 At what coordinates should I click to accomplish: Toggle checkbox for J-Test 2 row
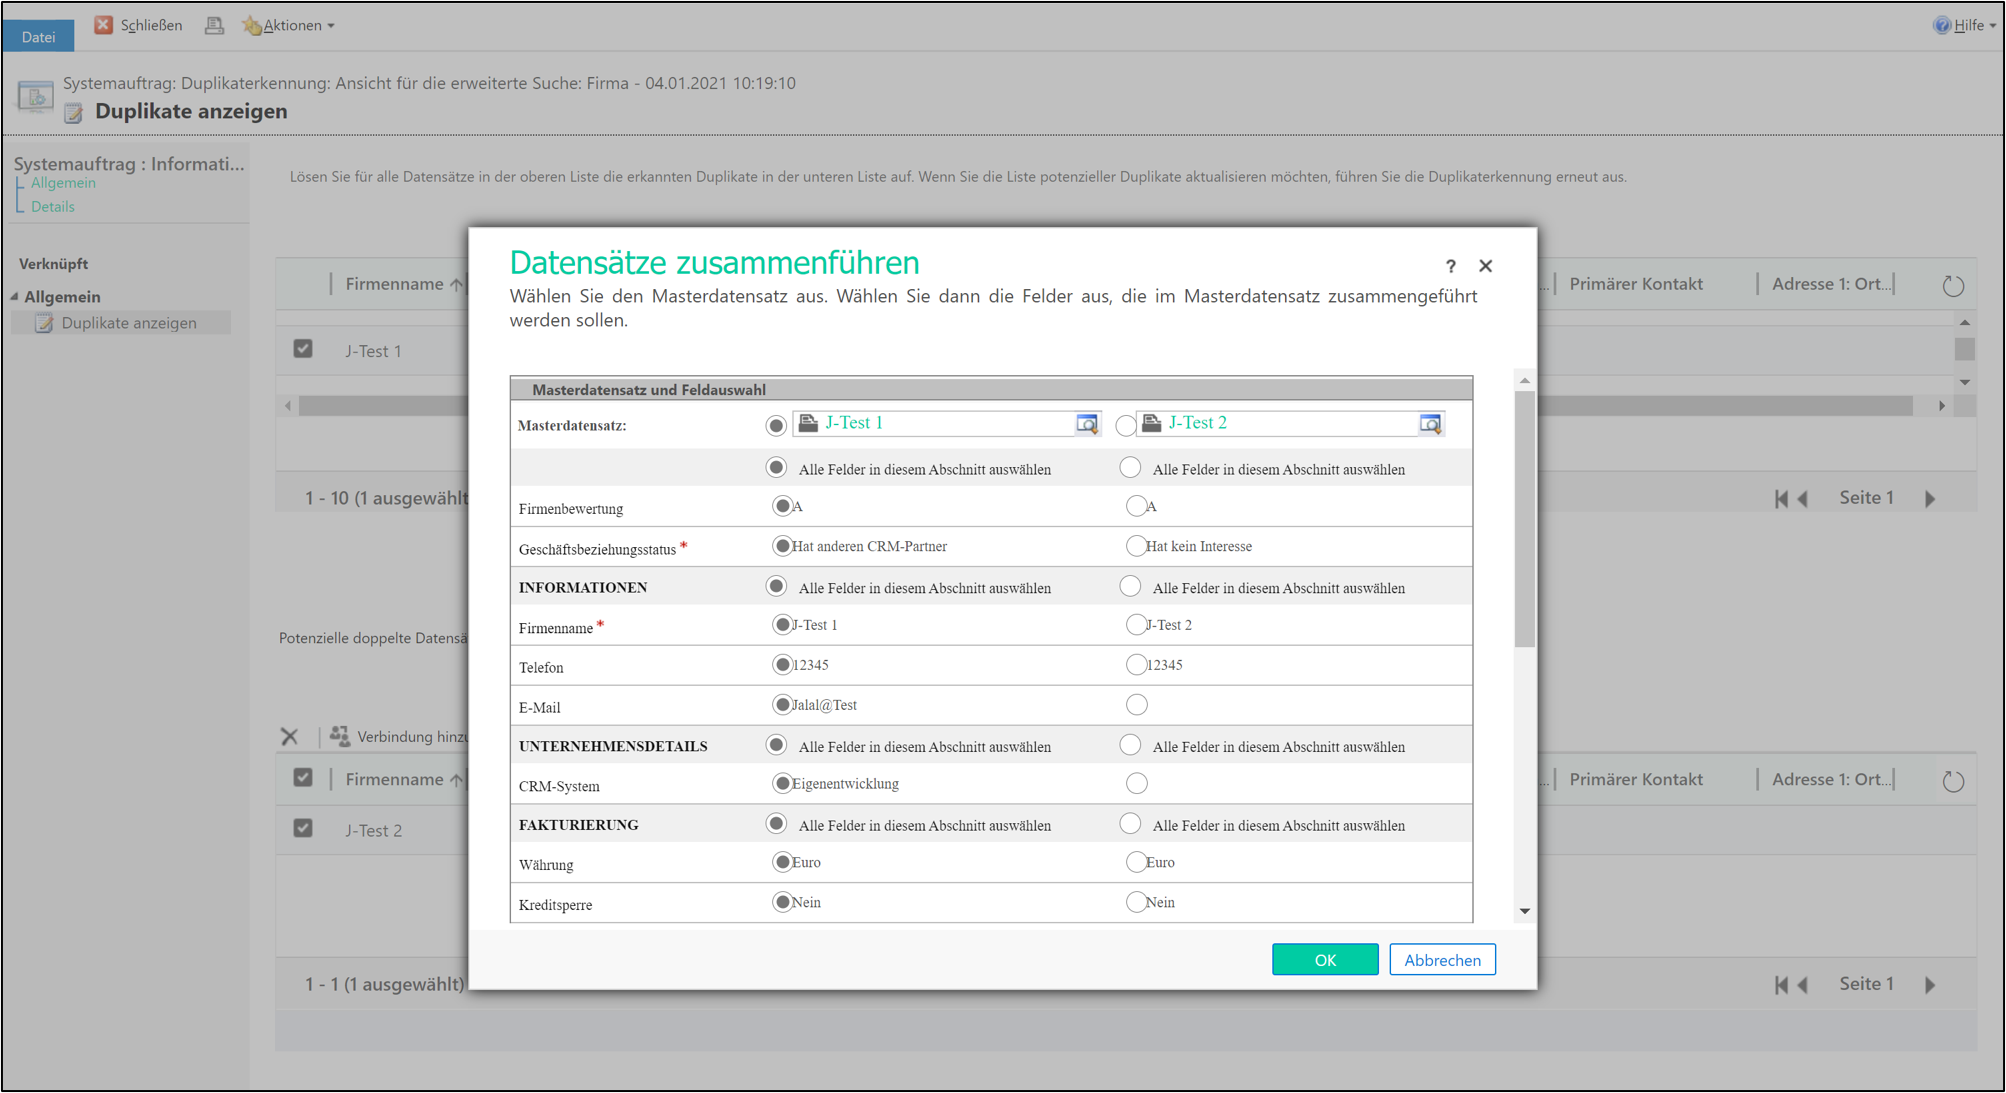click(x=303, y=828)
